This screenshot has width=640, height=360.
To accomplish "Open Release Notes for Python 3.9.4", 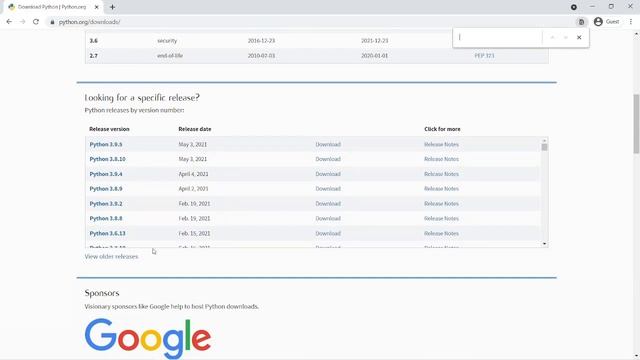I will [x=441, y=174].
